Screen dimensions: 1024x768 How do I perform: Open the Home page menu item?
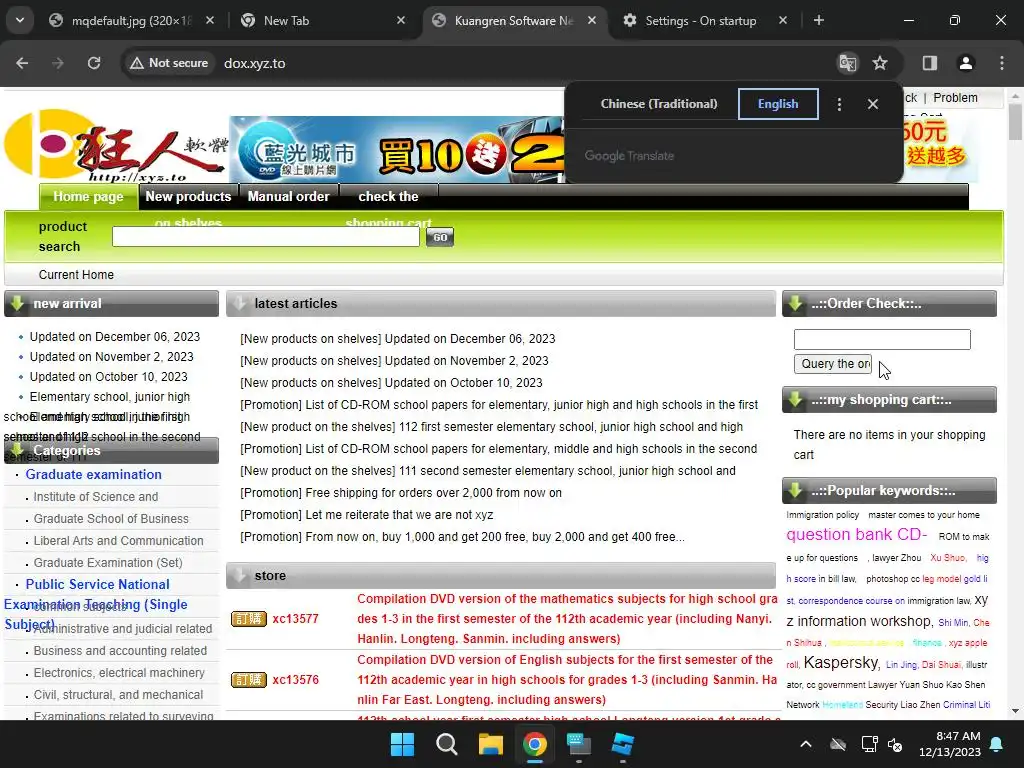click(x=88, y=197)
